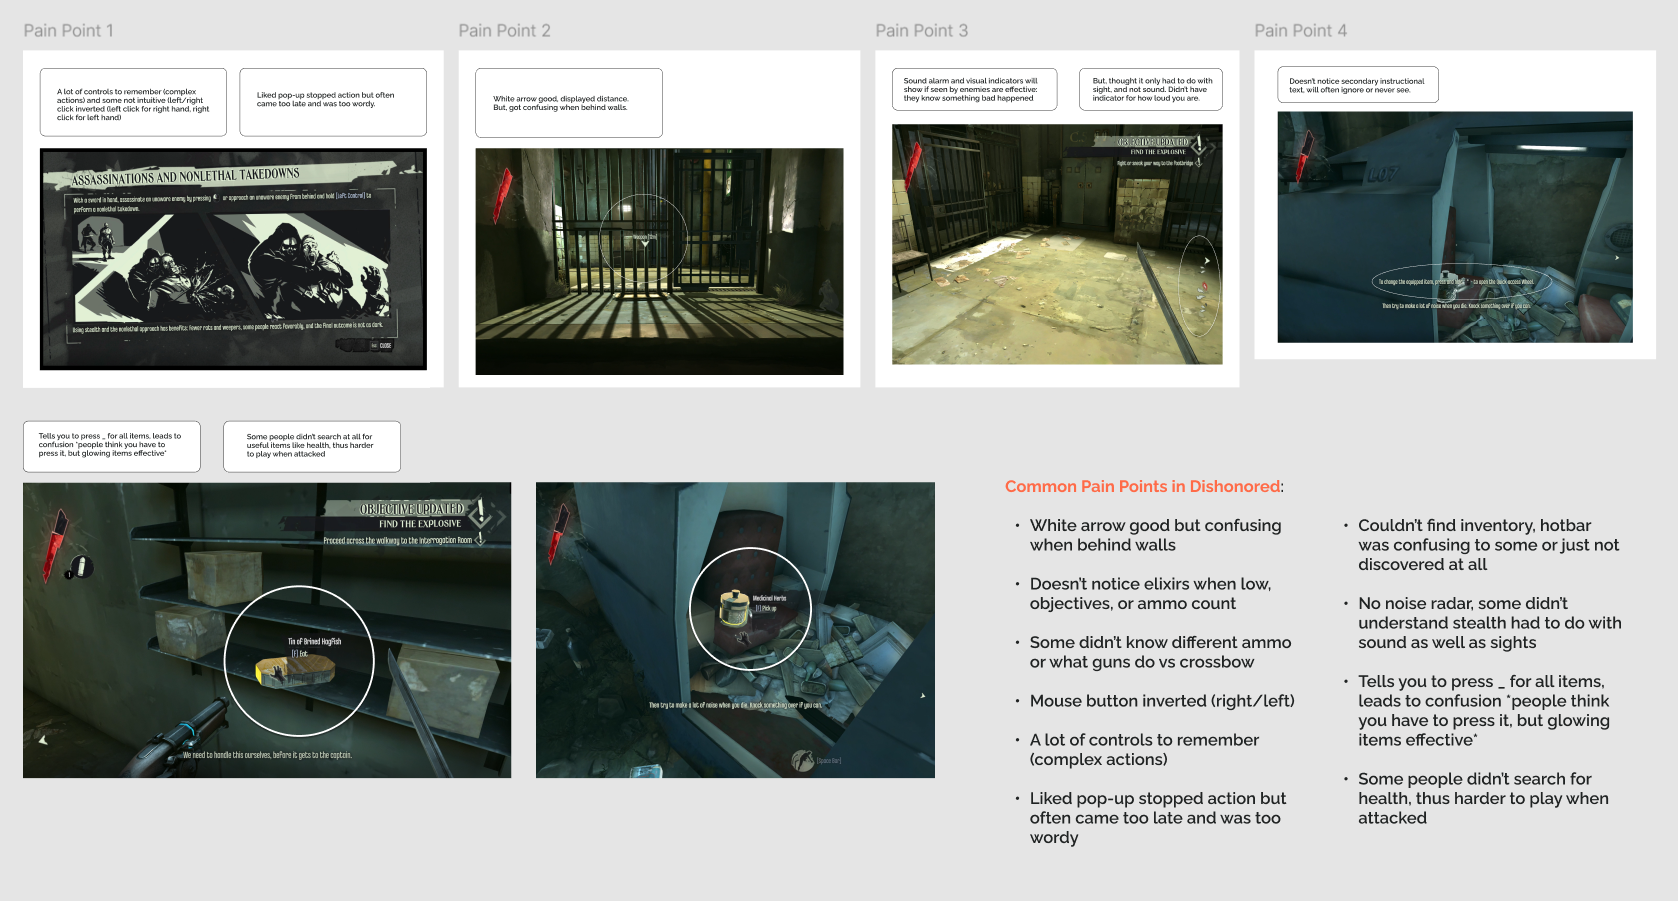Select the 'White arrow good but confusing' bullet
The width and height of the screenshot is (1678, 901).
point(1155,535)
